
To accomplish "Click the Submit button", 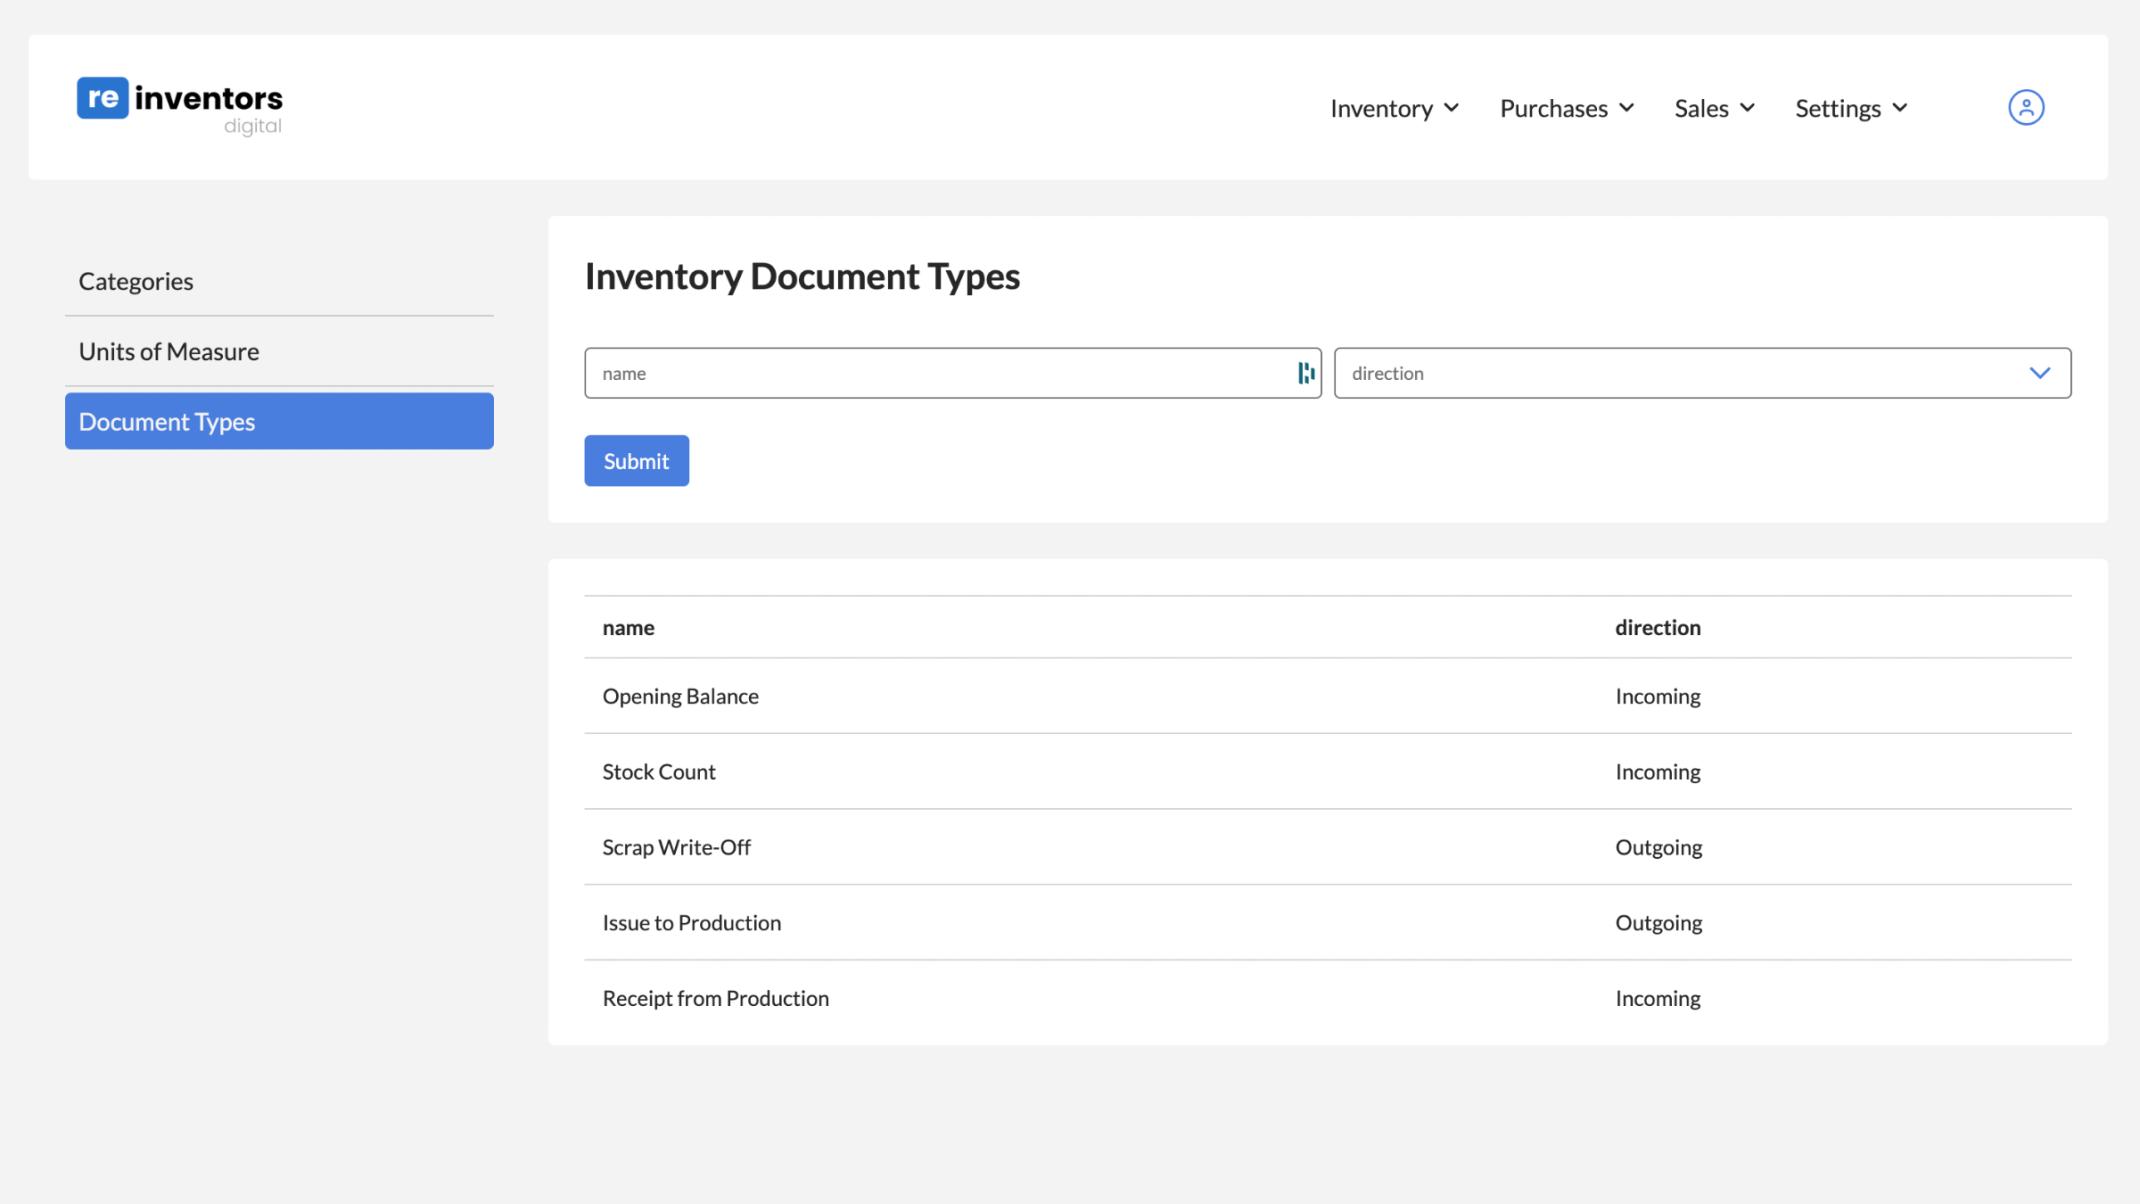I will click(636, 460).
